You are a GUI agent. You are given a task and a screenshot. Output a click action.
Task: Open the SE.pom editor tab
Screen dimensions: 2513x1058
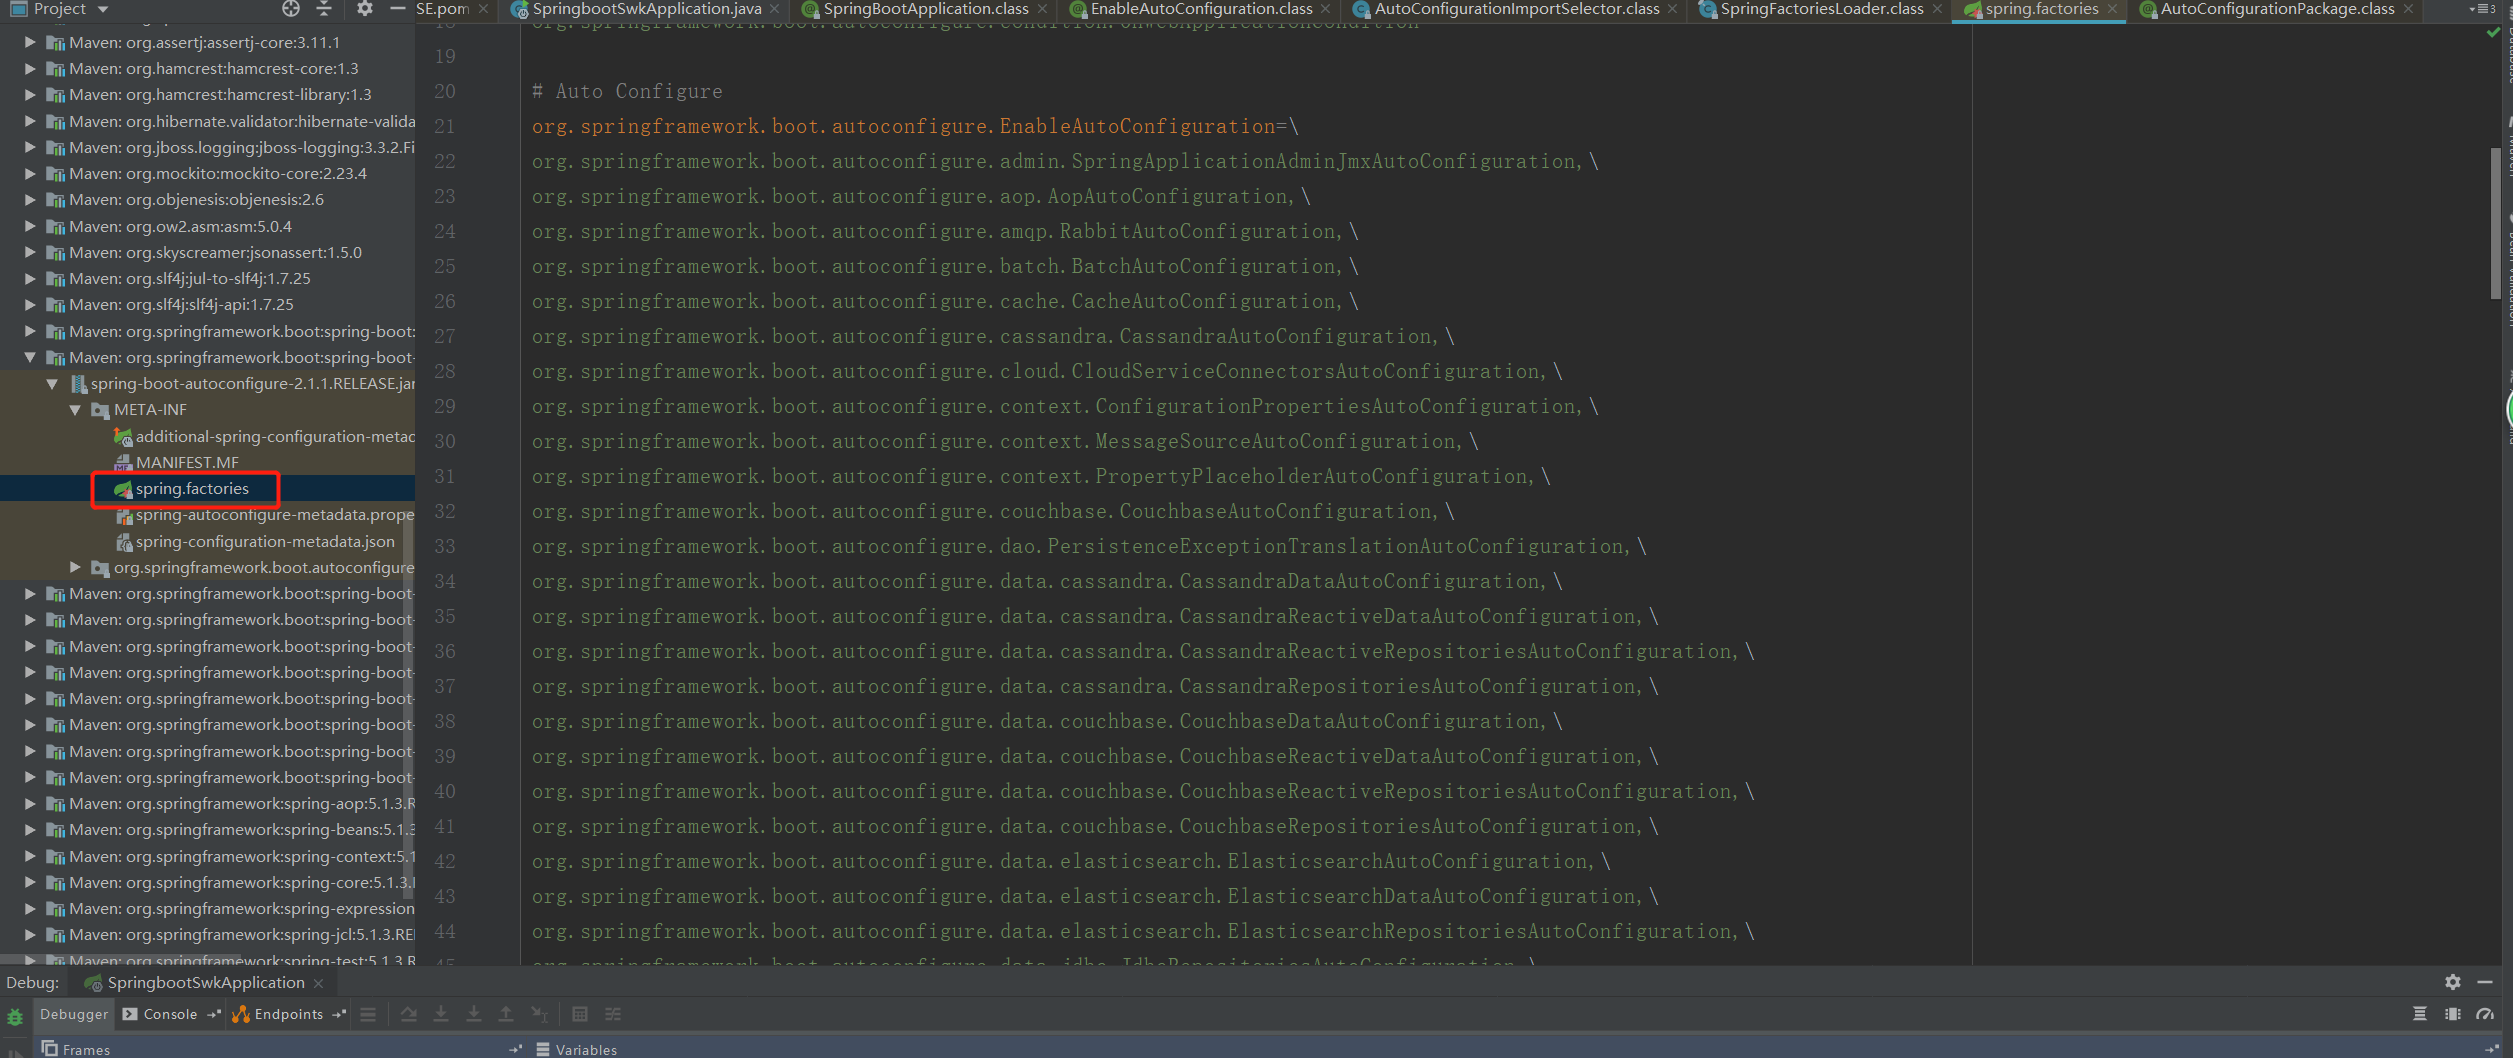point(440,9)
